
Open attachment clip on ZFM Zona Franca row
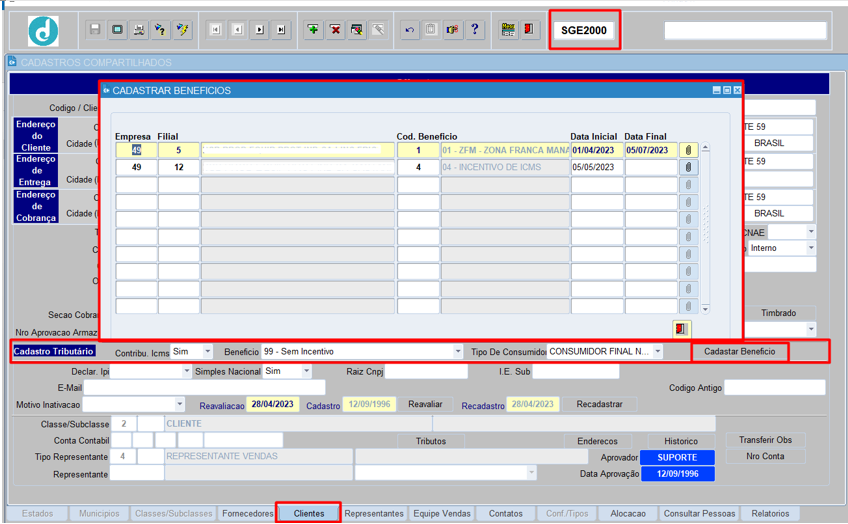pyautogui.click(x=688, y=150)
